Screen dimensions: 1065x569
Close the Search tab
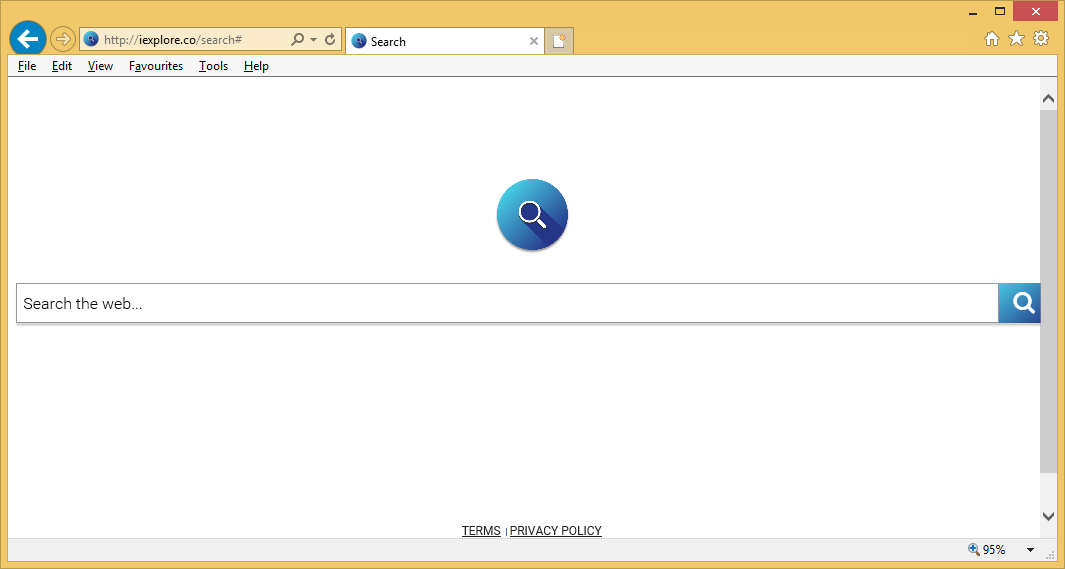coord(534,41)
